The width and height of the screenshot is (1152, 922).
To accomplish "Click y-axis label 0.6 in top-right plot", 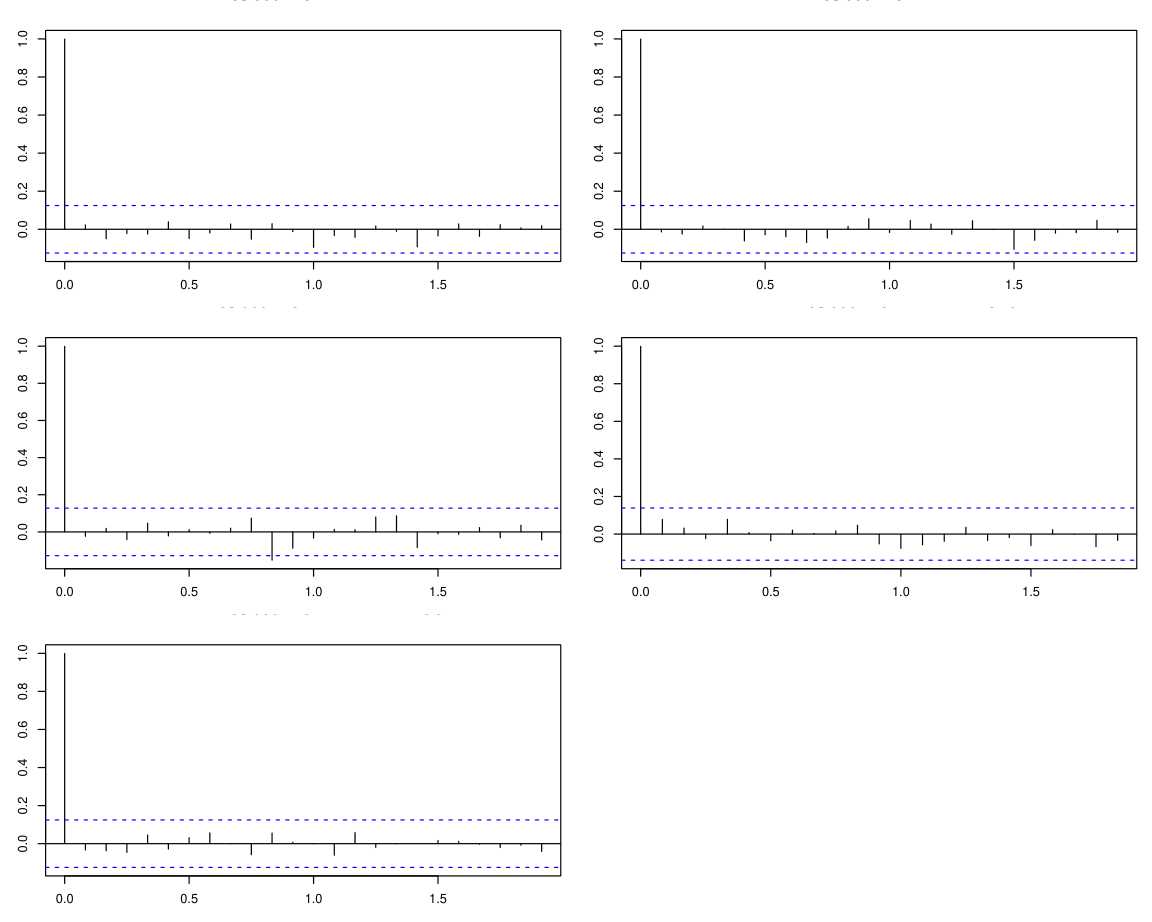I will tap(599, 115).
